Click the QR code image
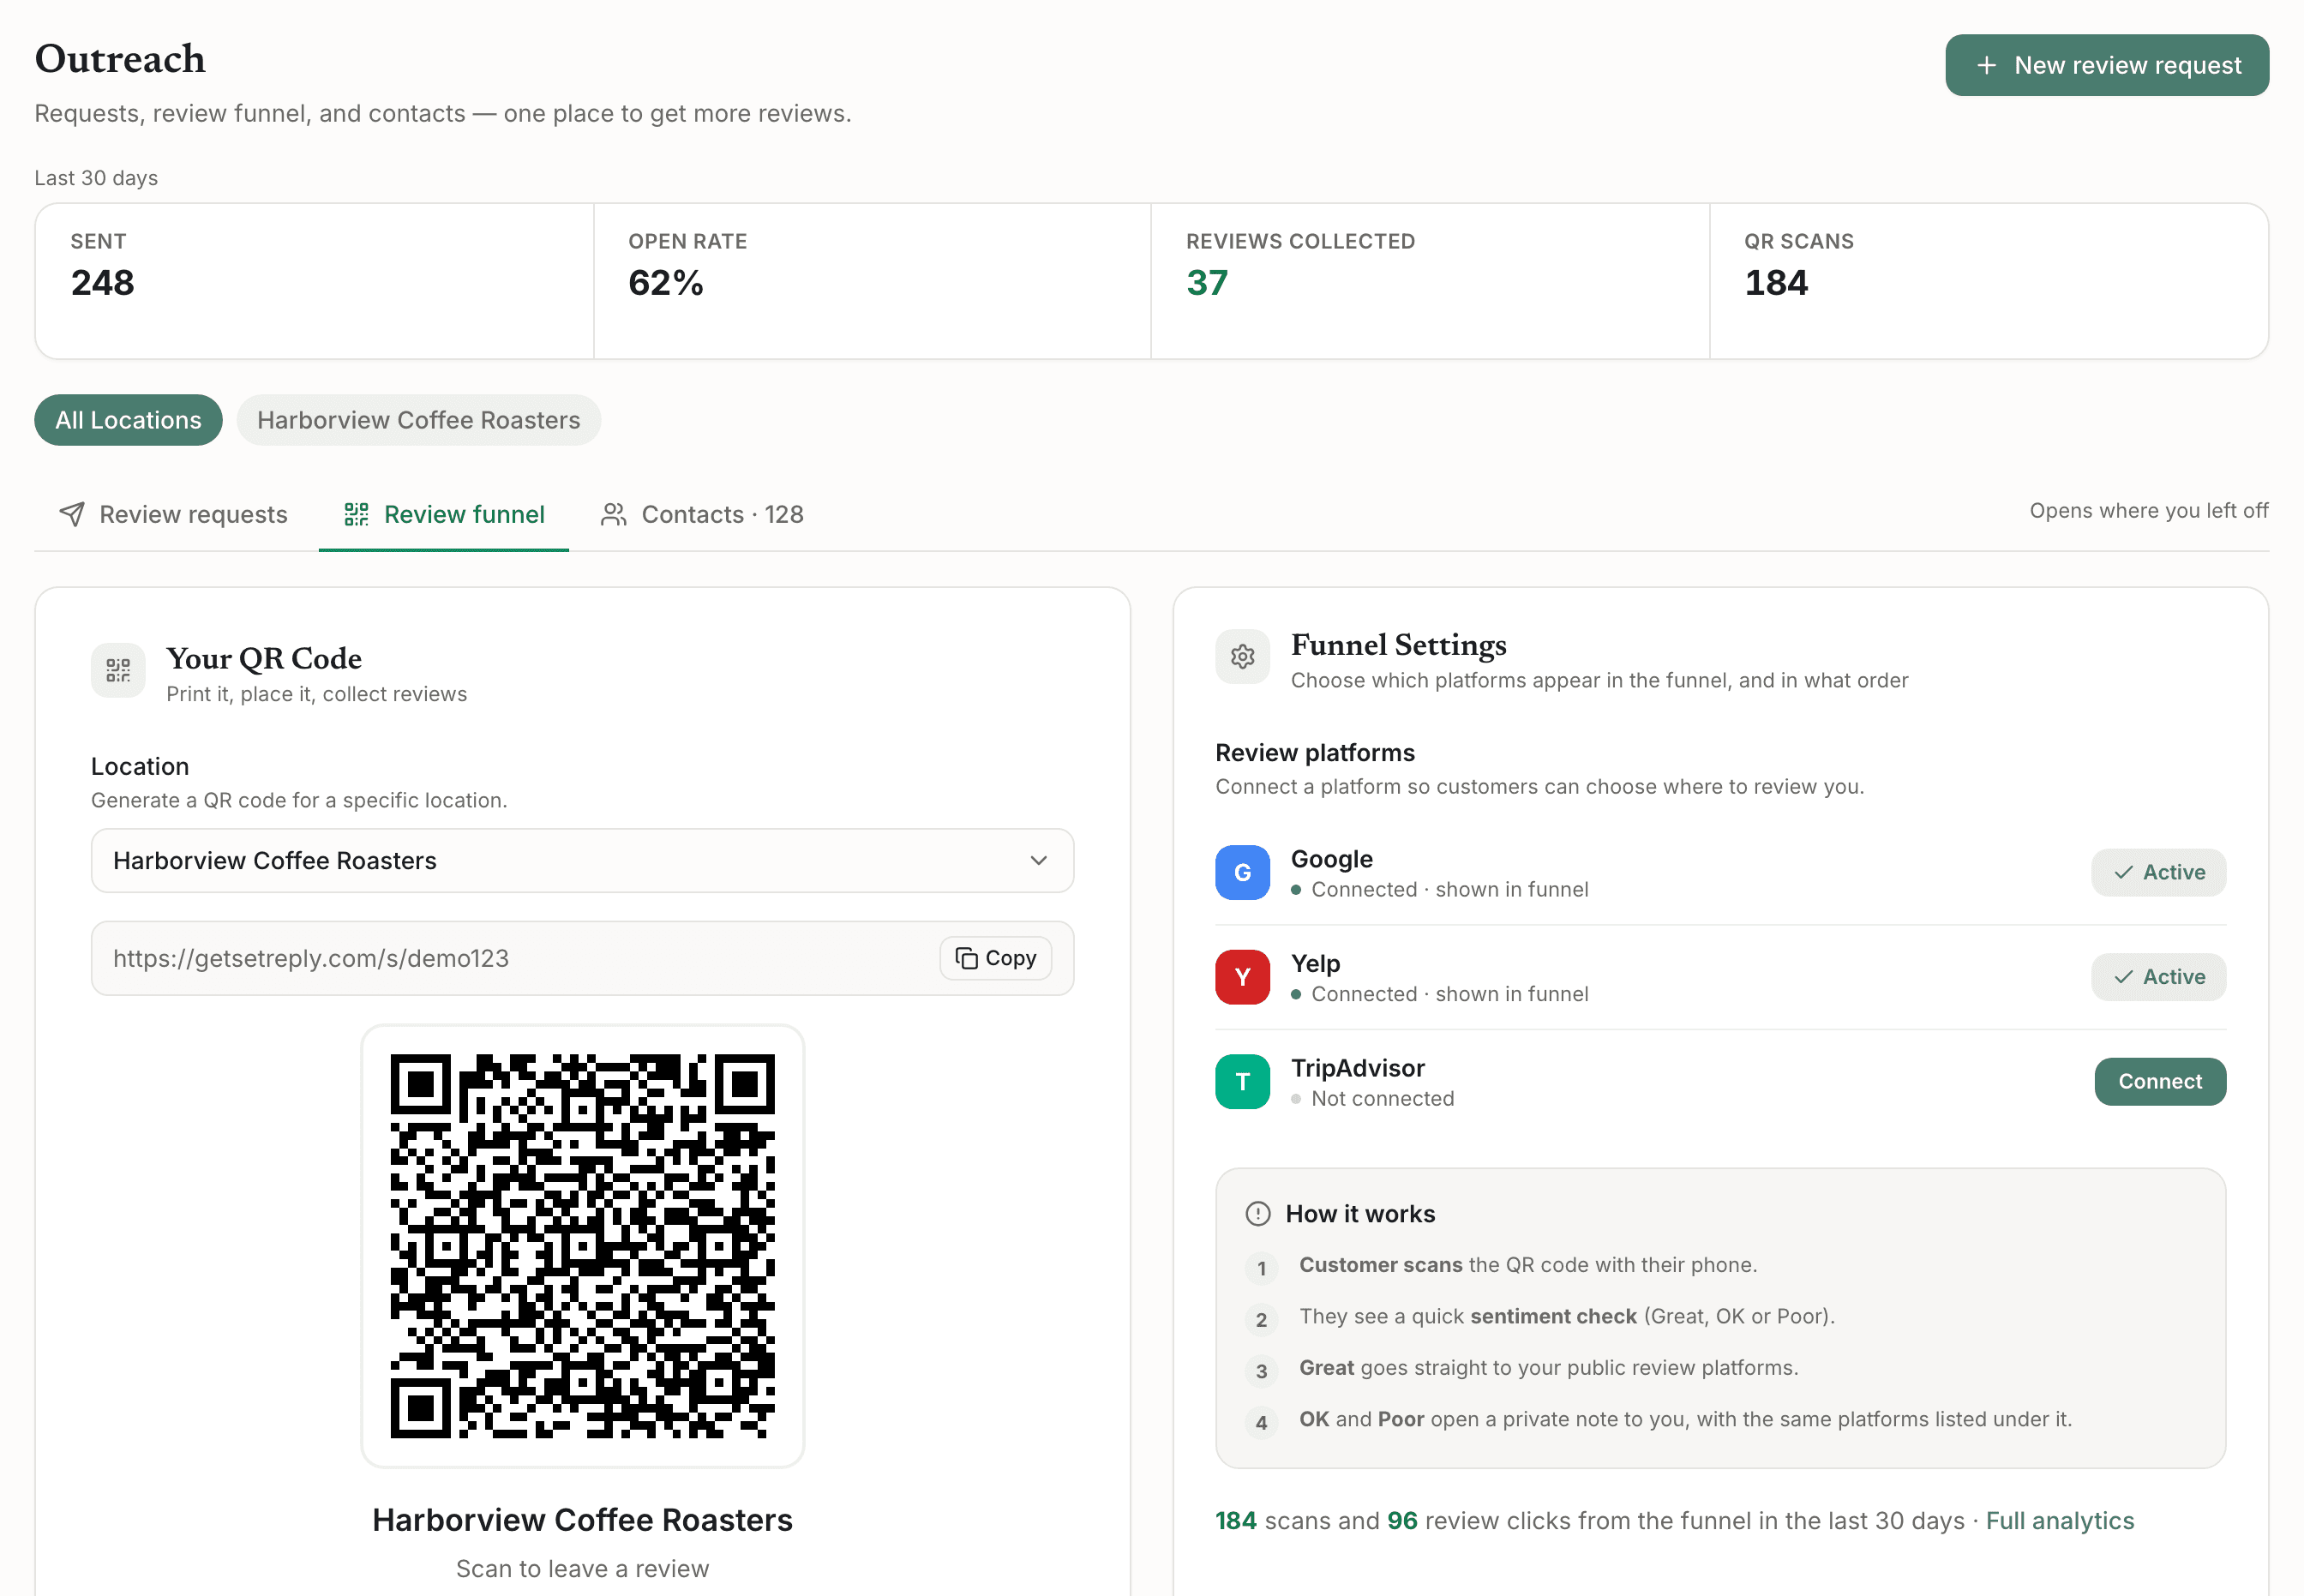 582,1246
